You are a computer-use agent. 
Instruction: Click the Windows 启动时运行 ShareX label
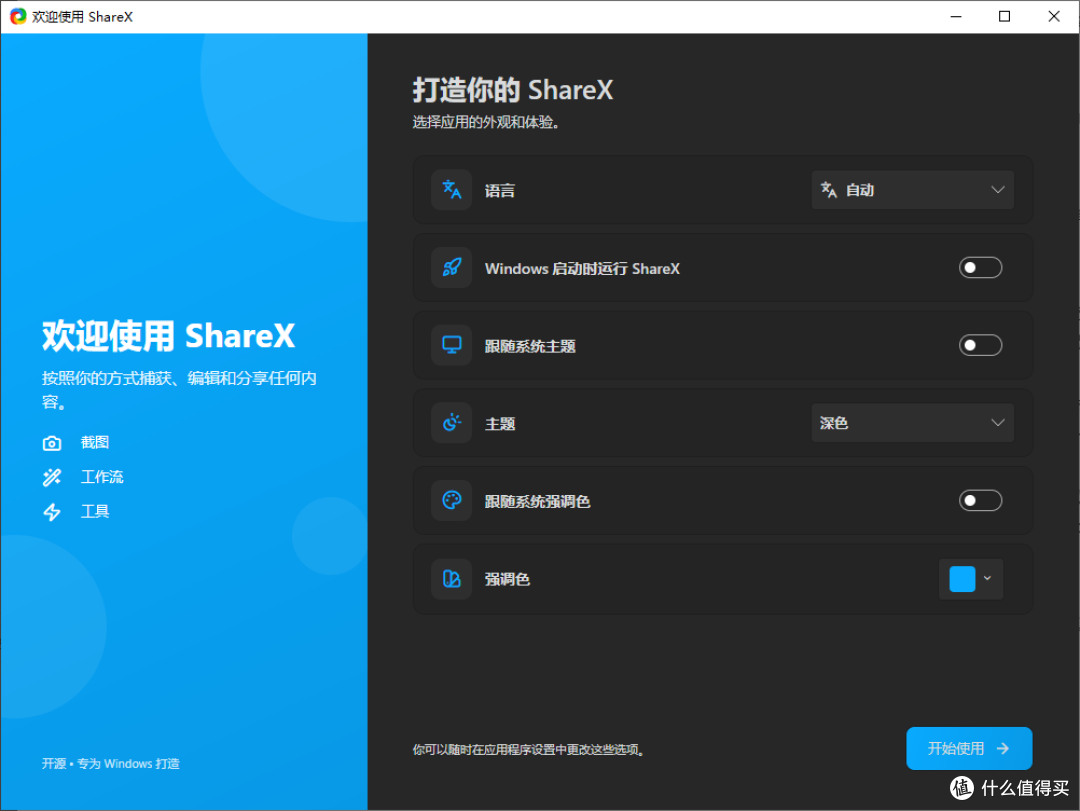tap(582, 269)
